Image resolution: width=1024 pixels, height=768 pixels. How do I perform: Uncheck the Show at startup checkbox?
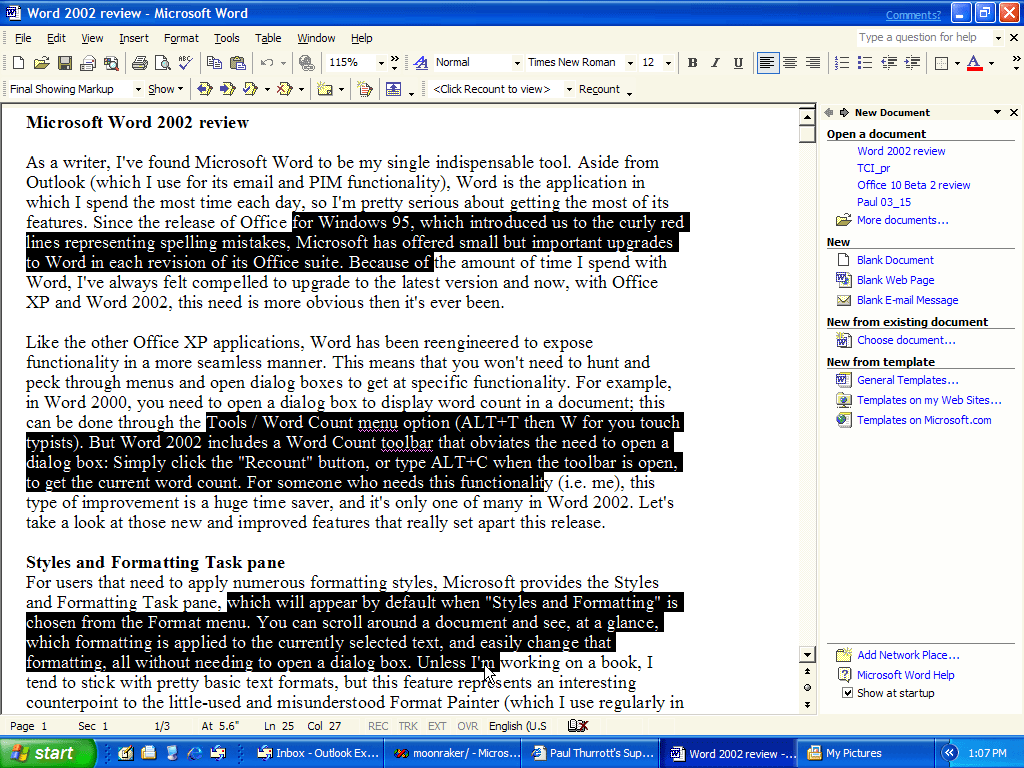[x=847, y=693]
